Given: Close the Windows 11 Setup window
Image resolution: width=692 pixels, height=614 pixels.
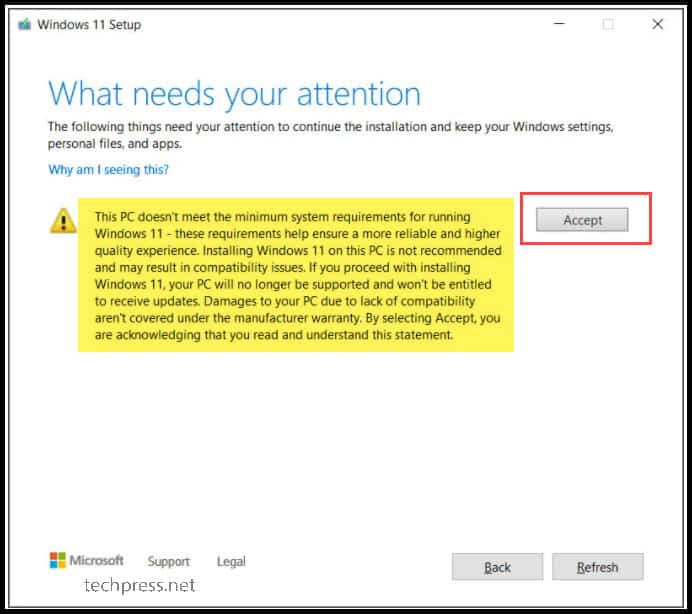Looking at the screenshot, I should pos(658,24).
